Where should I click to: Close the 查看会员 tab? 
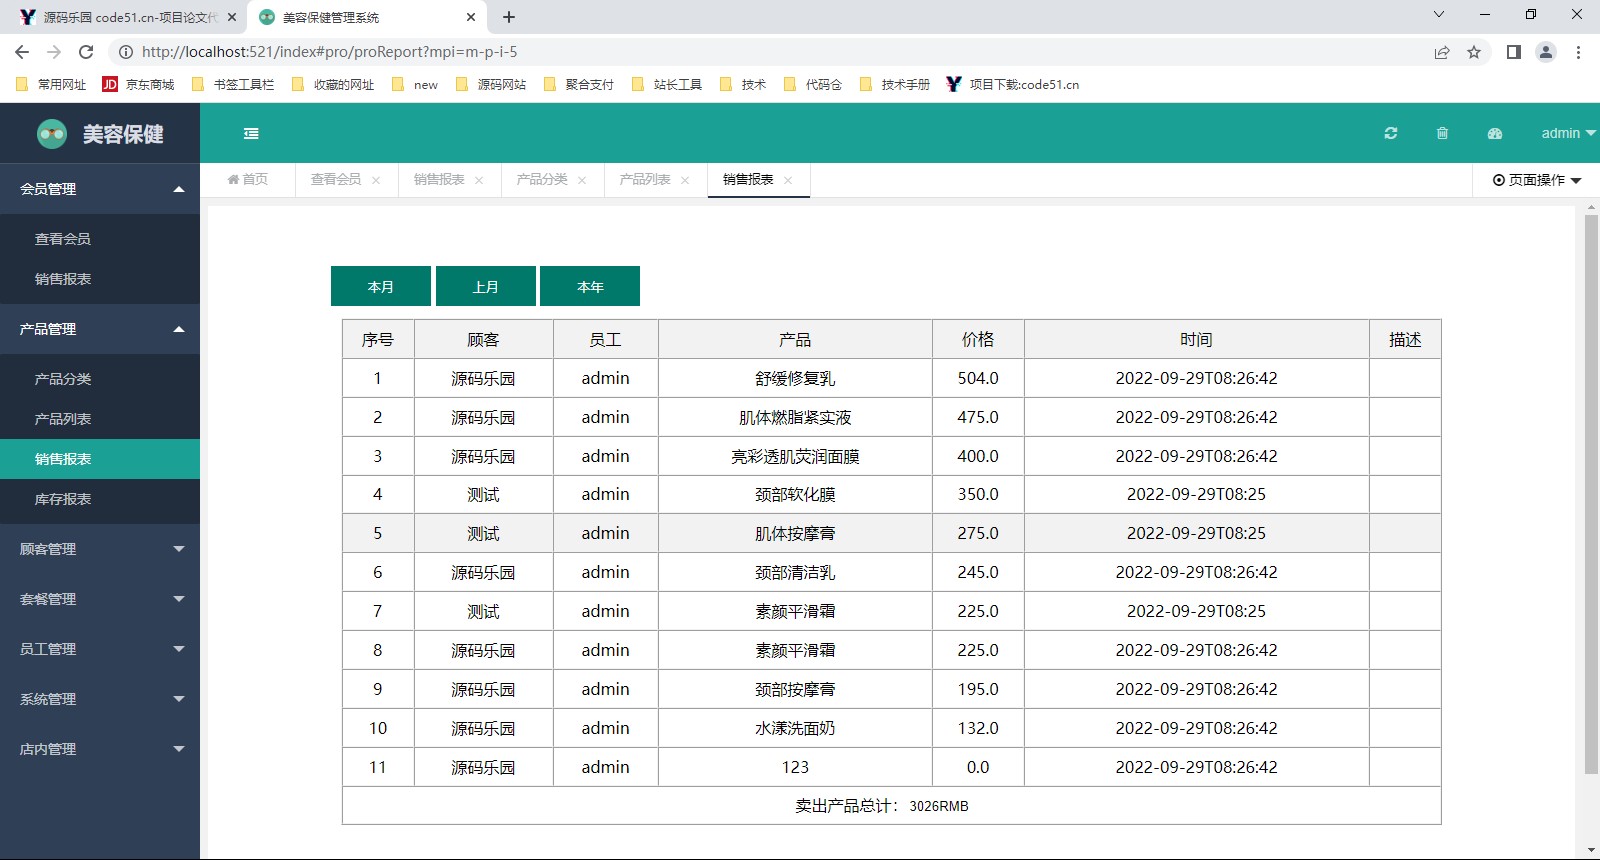click(x=376, y=180)
